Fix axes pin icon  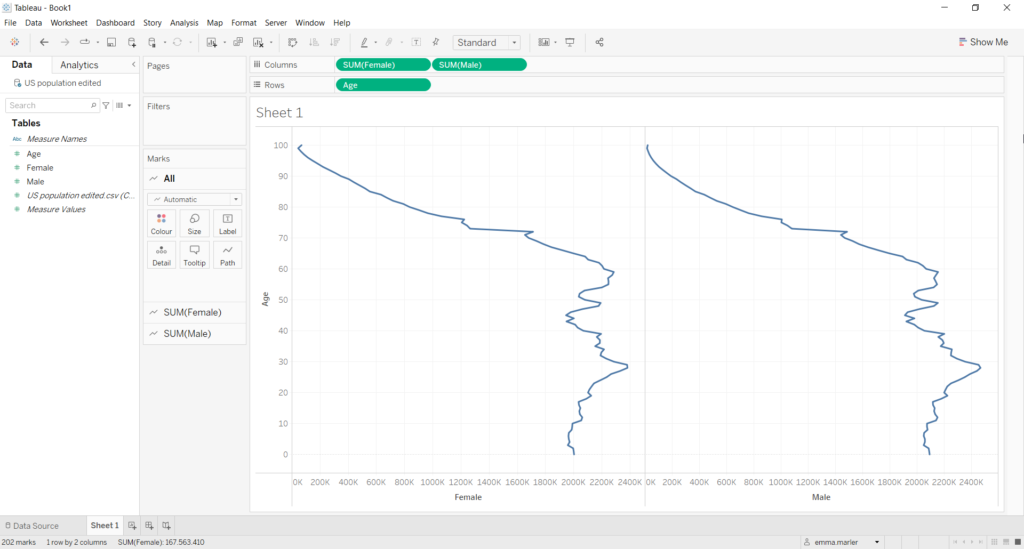(x=436, y=42)
